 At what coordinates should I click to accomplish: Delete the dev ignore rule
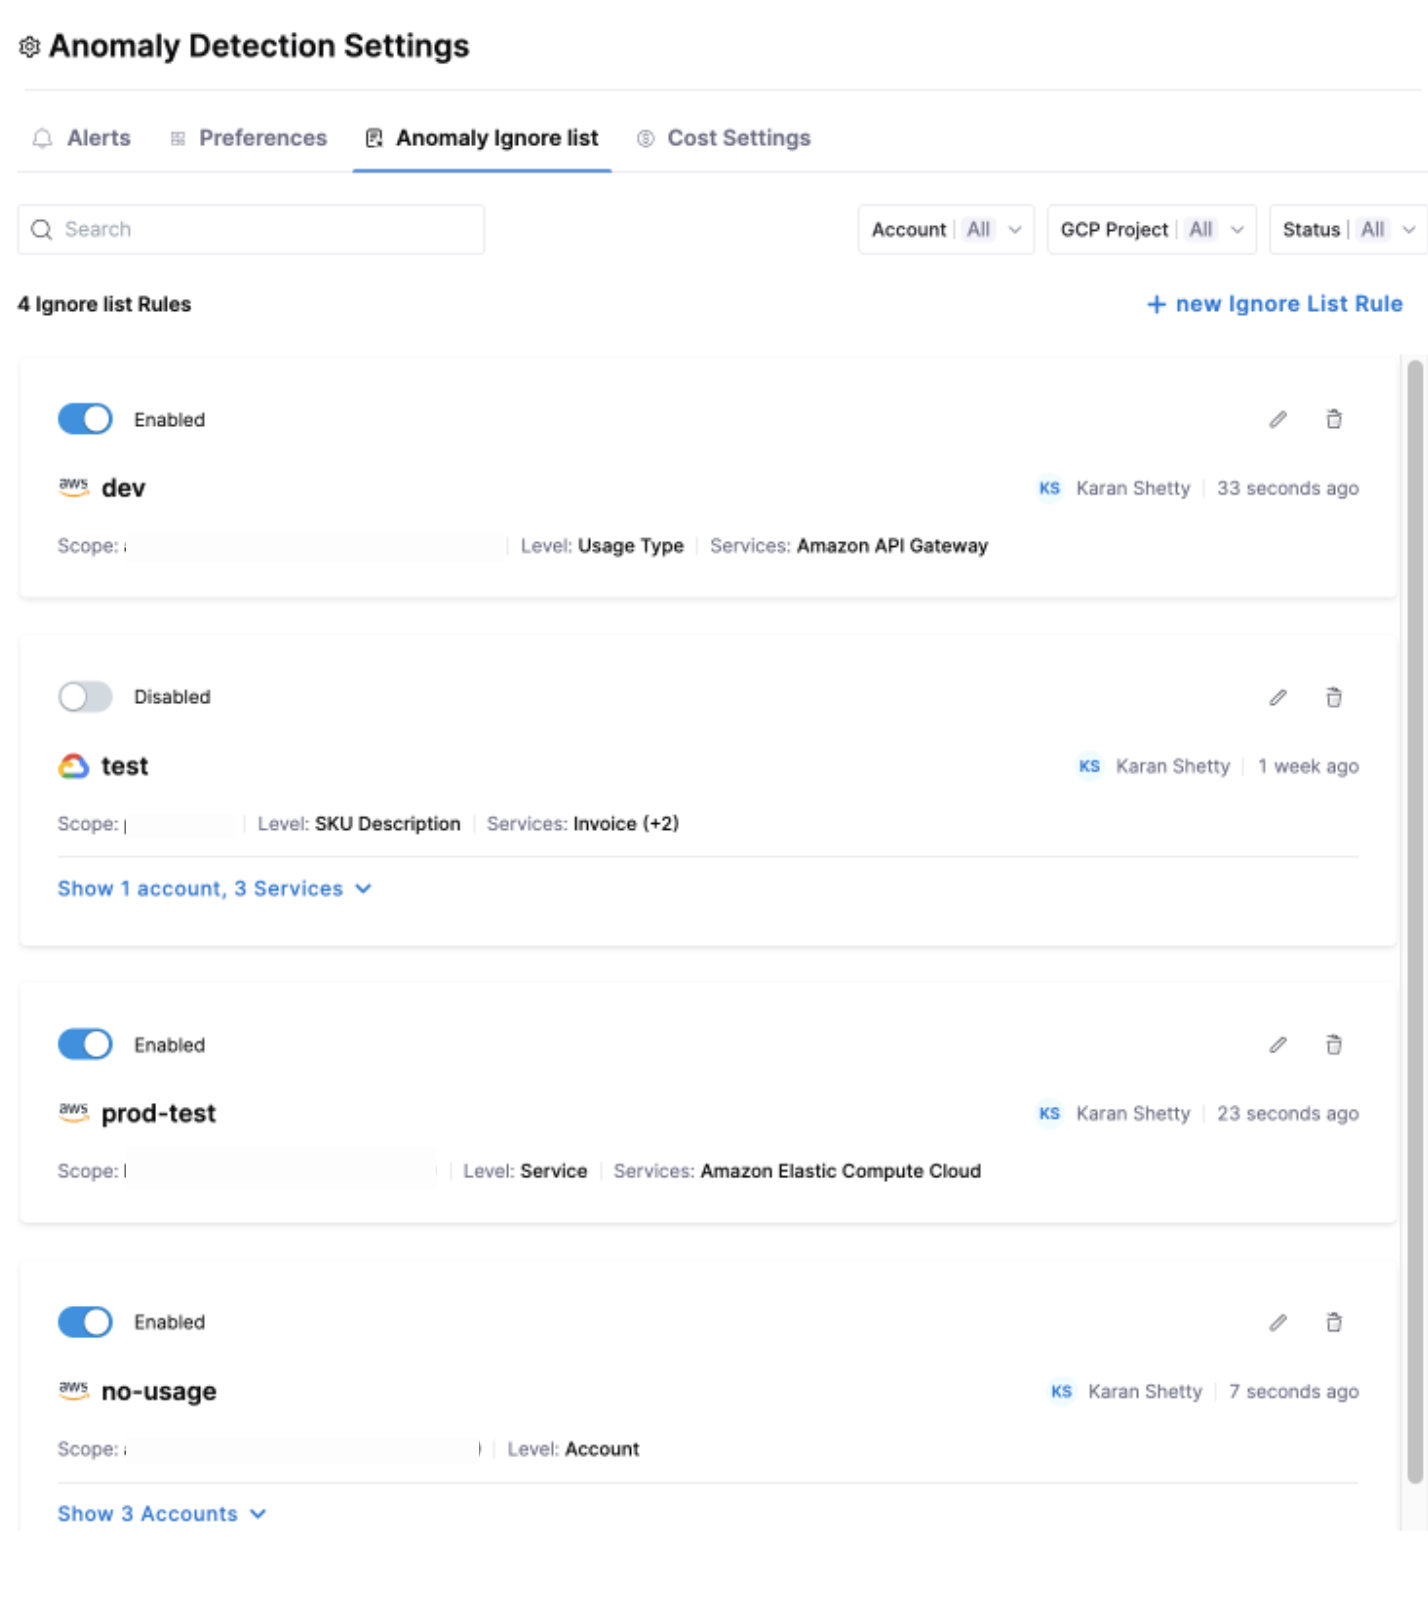(1333, 420)
